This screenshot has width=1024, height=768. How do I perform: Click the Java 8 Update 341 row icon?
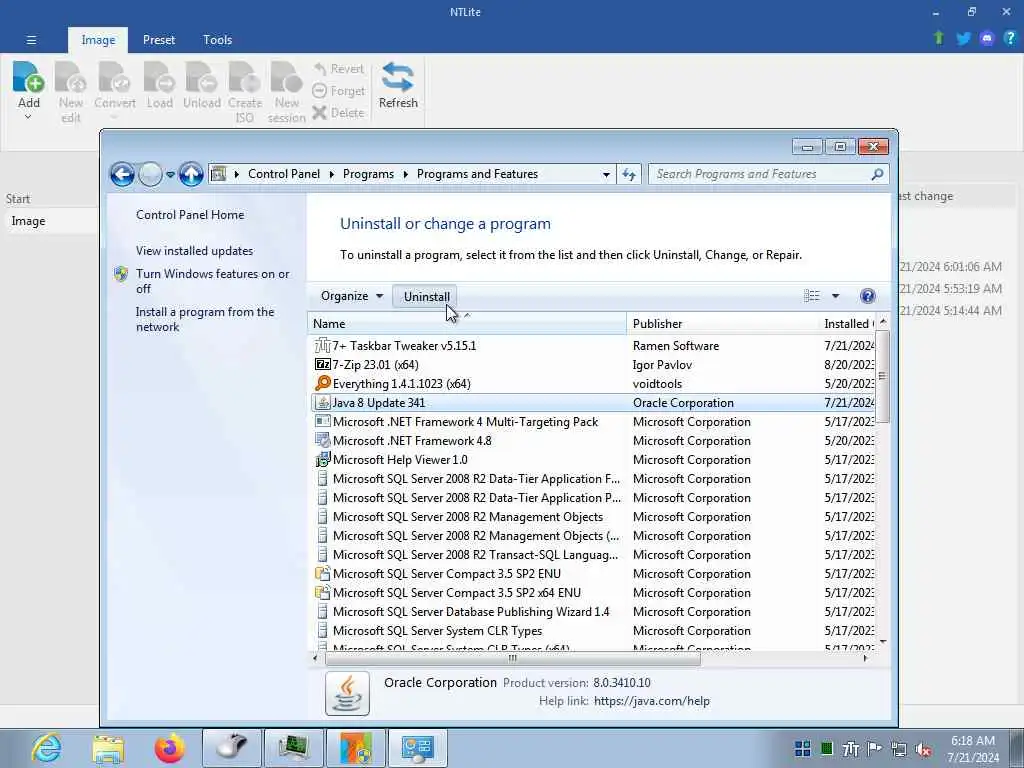323,402
